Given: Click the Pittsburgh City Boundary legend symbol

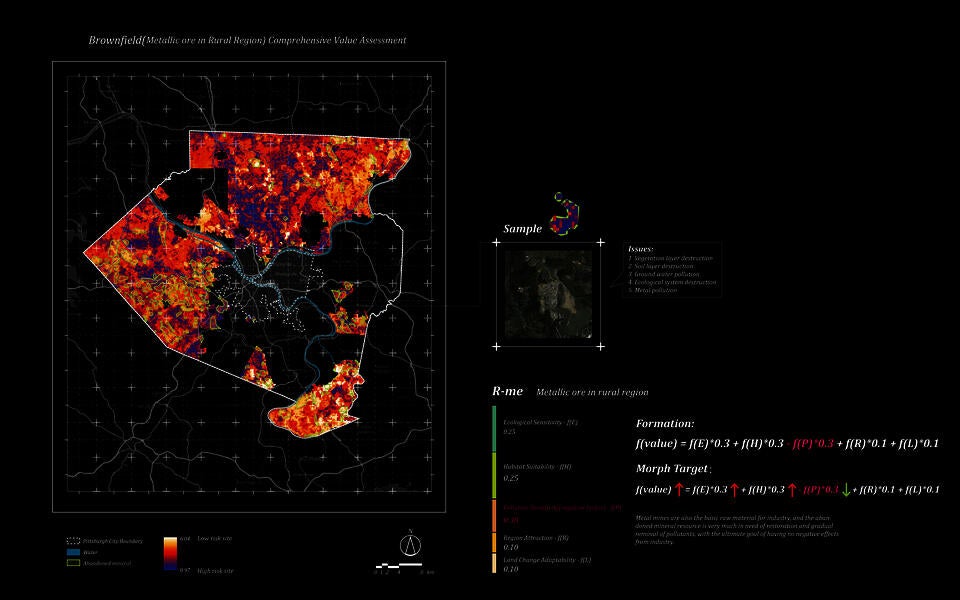Looking at the screenshot, I should pos(73,541).
